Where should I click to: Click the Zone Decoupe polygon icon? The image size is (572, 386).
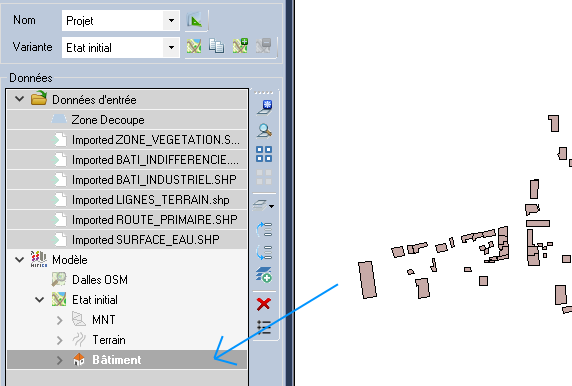[x=59, y=119]
